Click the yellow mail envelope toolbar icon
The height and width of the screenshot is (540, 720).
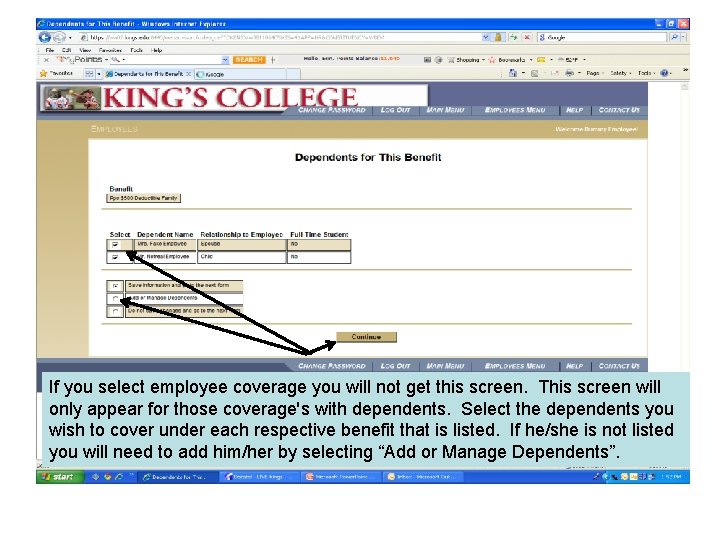click(x=541, y=60)
